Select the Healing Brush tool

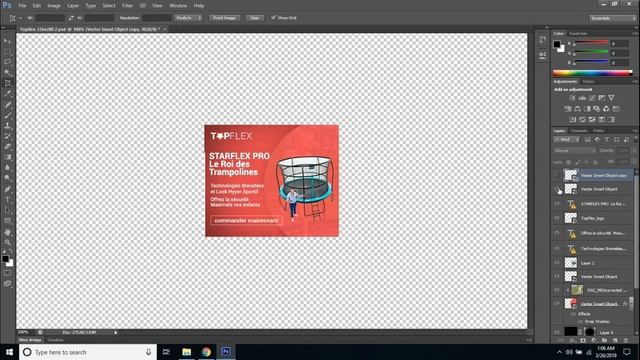(x=7, y=104)
